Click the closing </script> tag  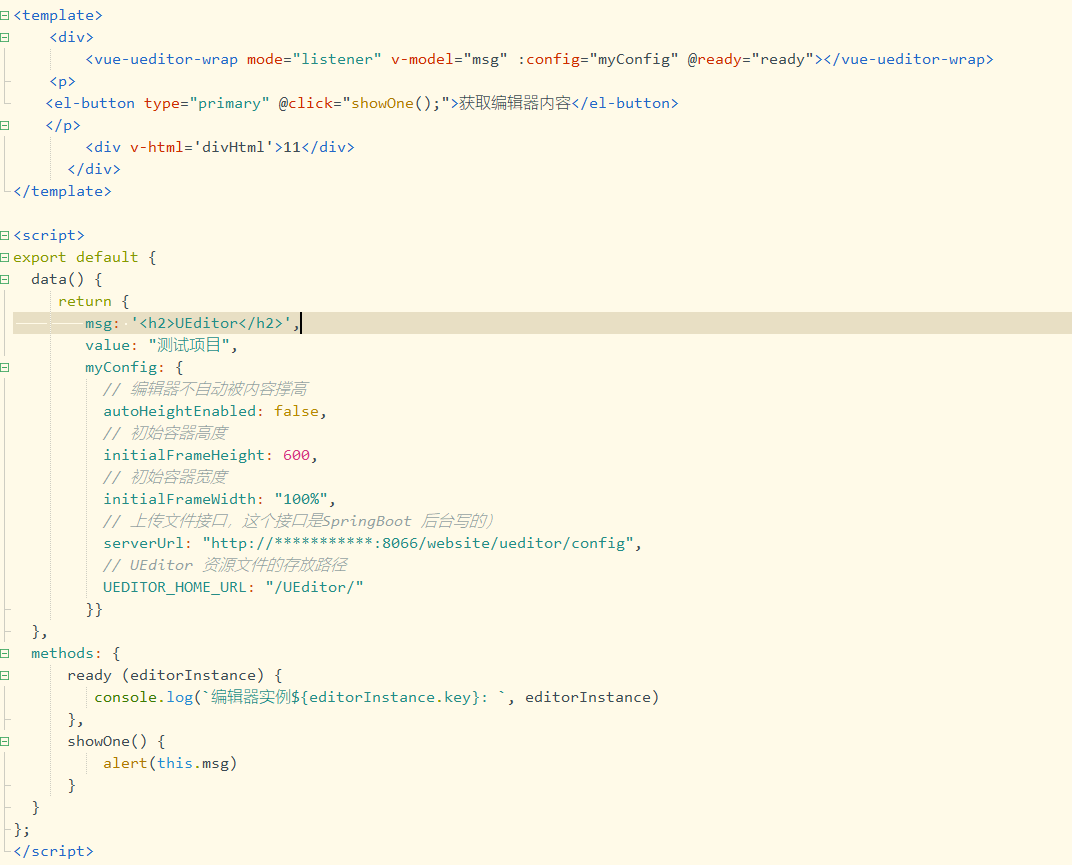[x=53, y=851]
